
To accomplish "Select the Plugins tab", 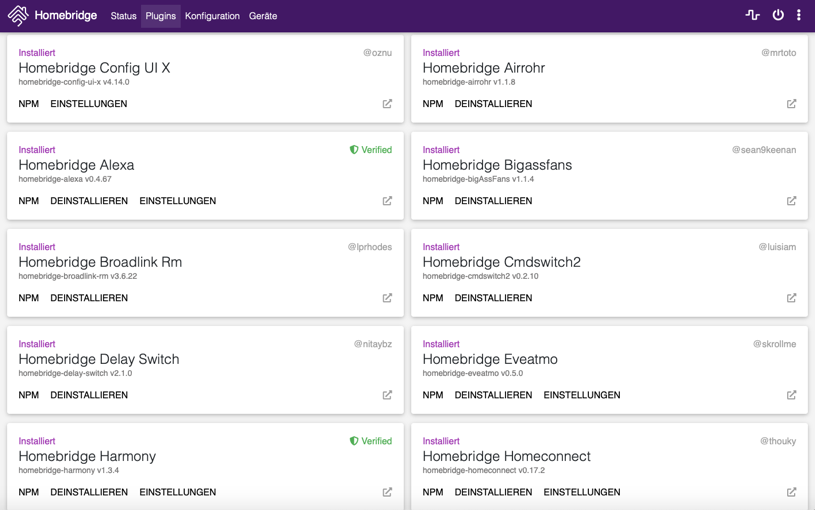I will [160, 16].
